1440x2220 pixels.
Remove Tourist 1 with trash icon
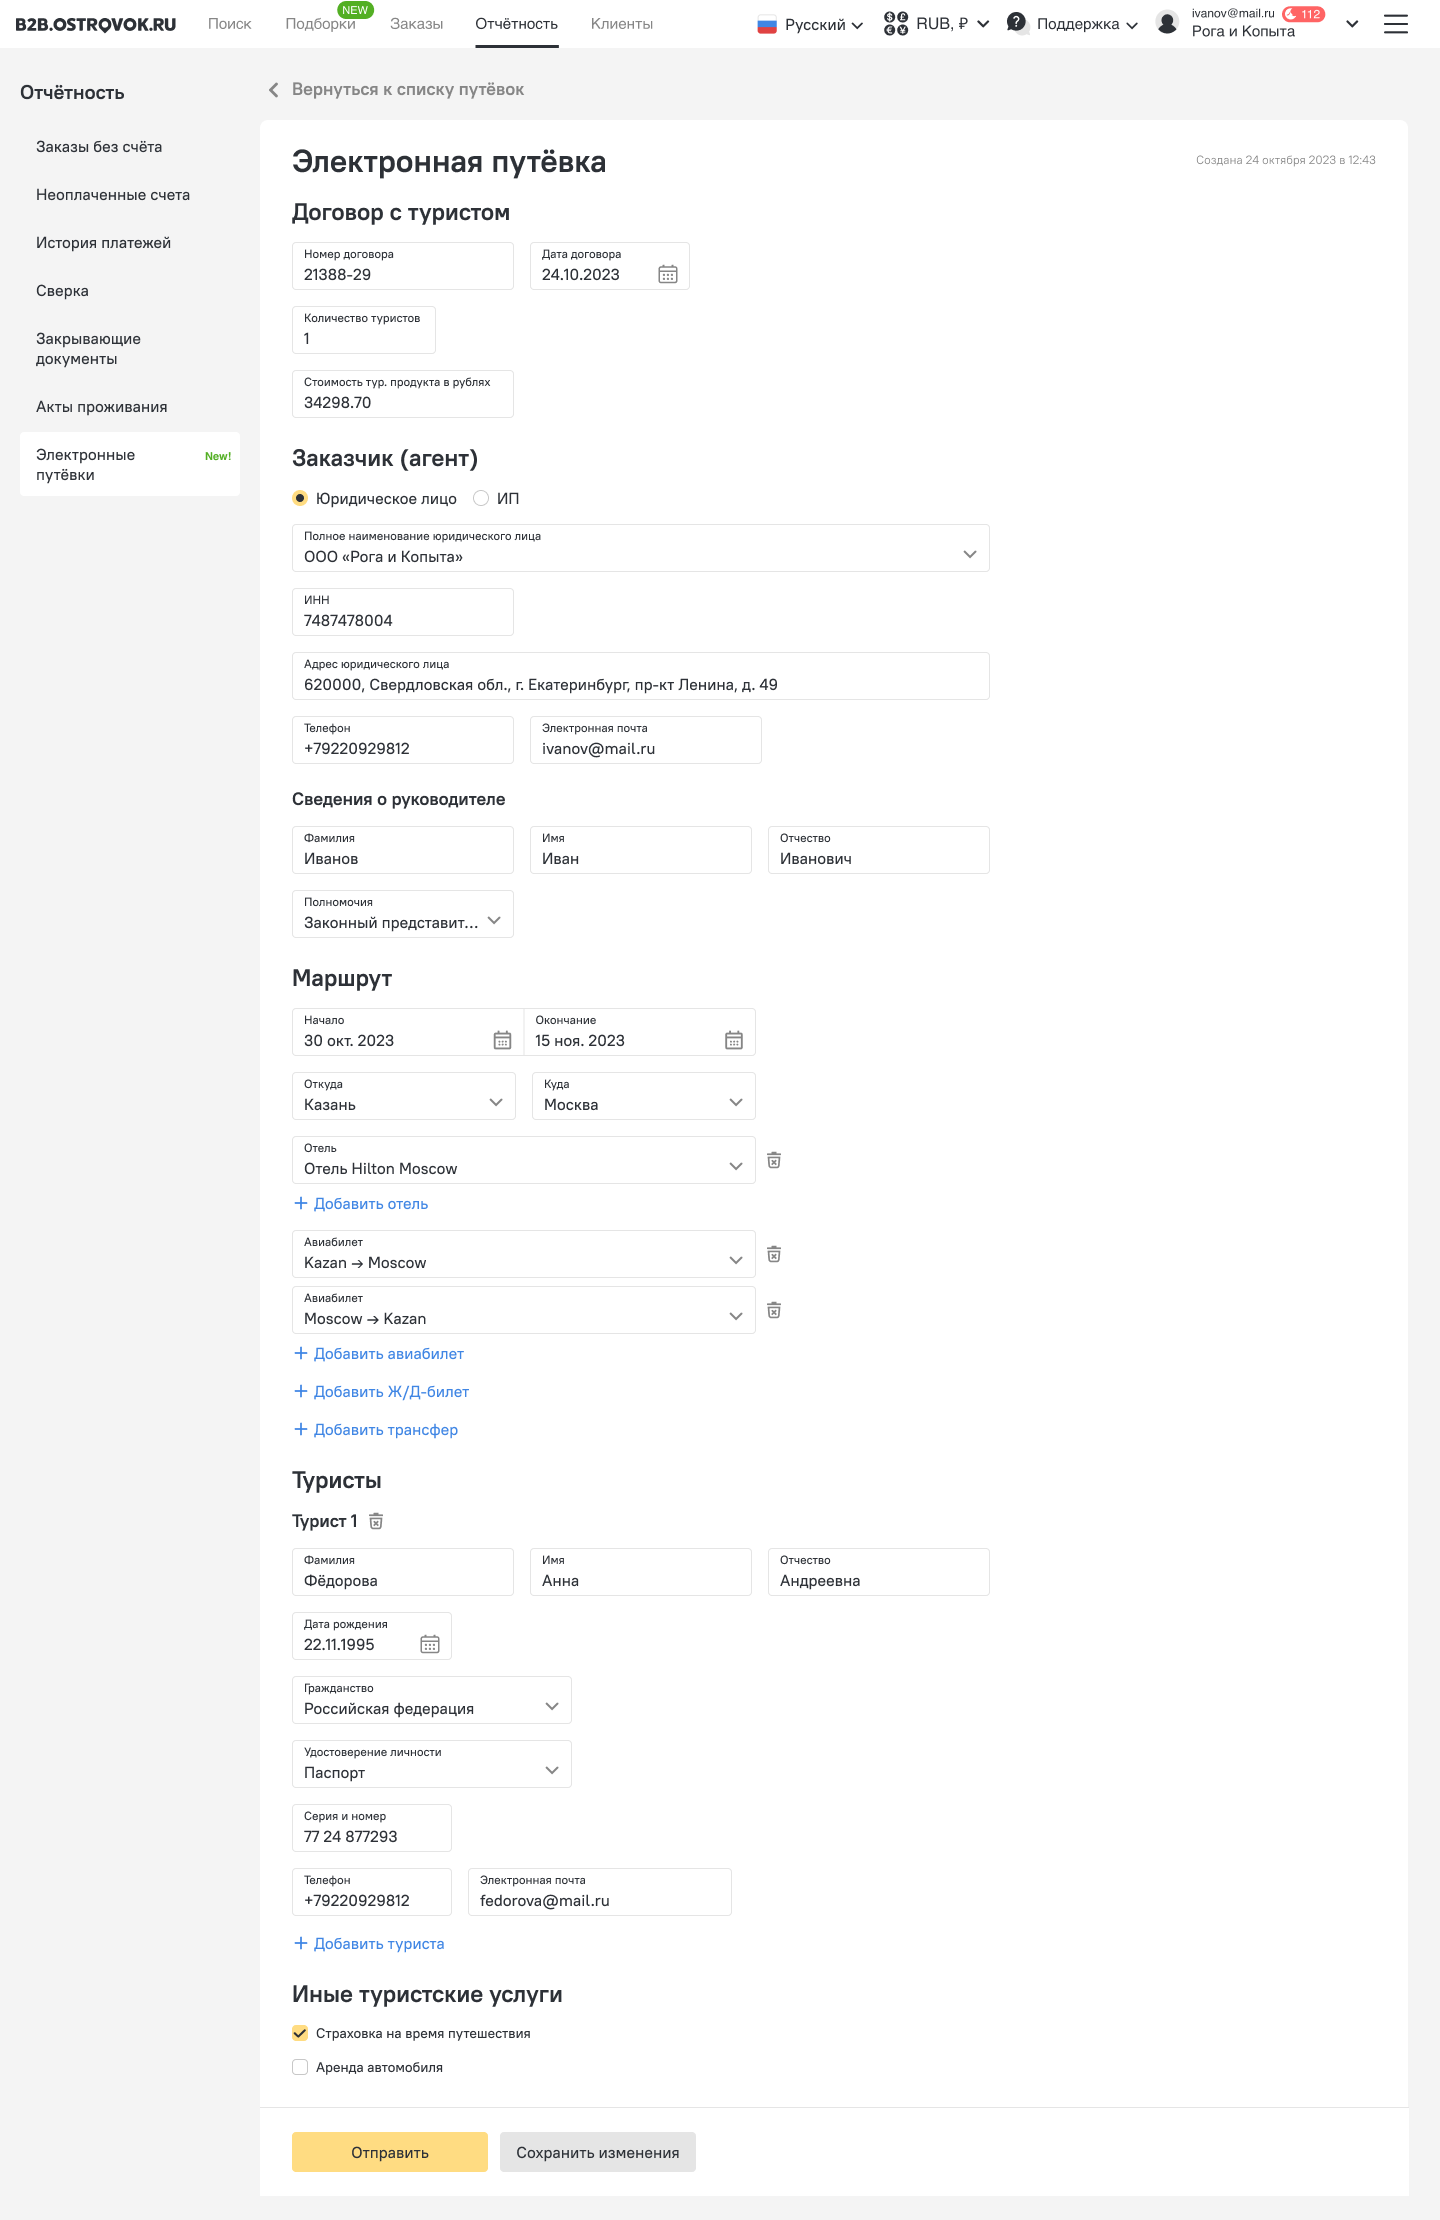coord(376,1521)
